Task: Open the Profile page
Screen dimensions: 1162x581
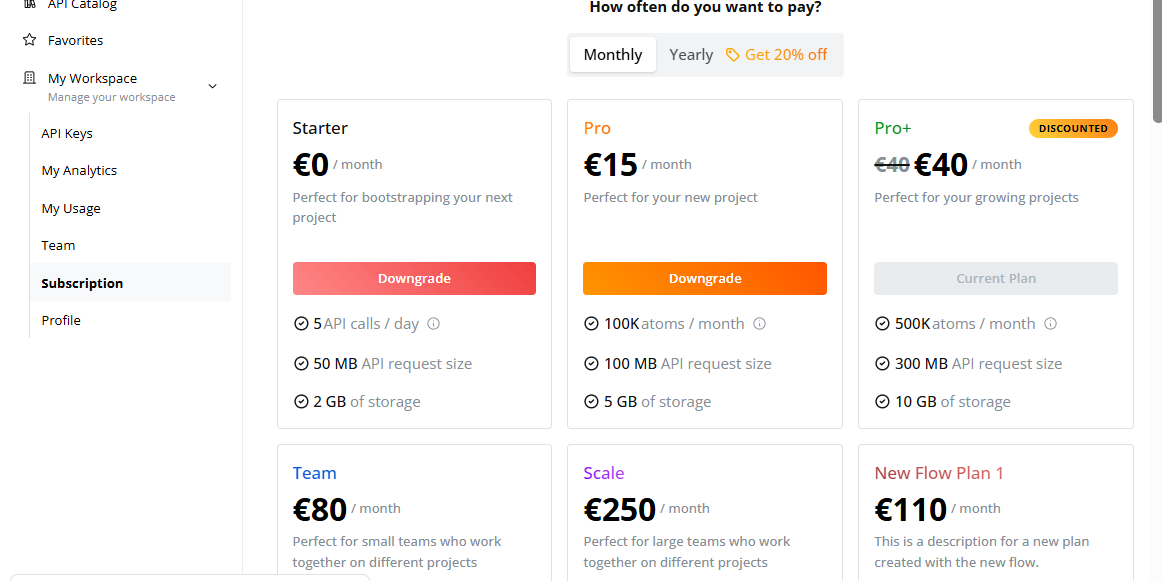Action: click(x=61, y=321)
